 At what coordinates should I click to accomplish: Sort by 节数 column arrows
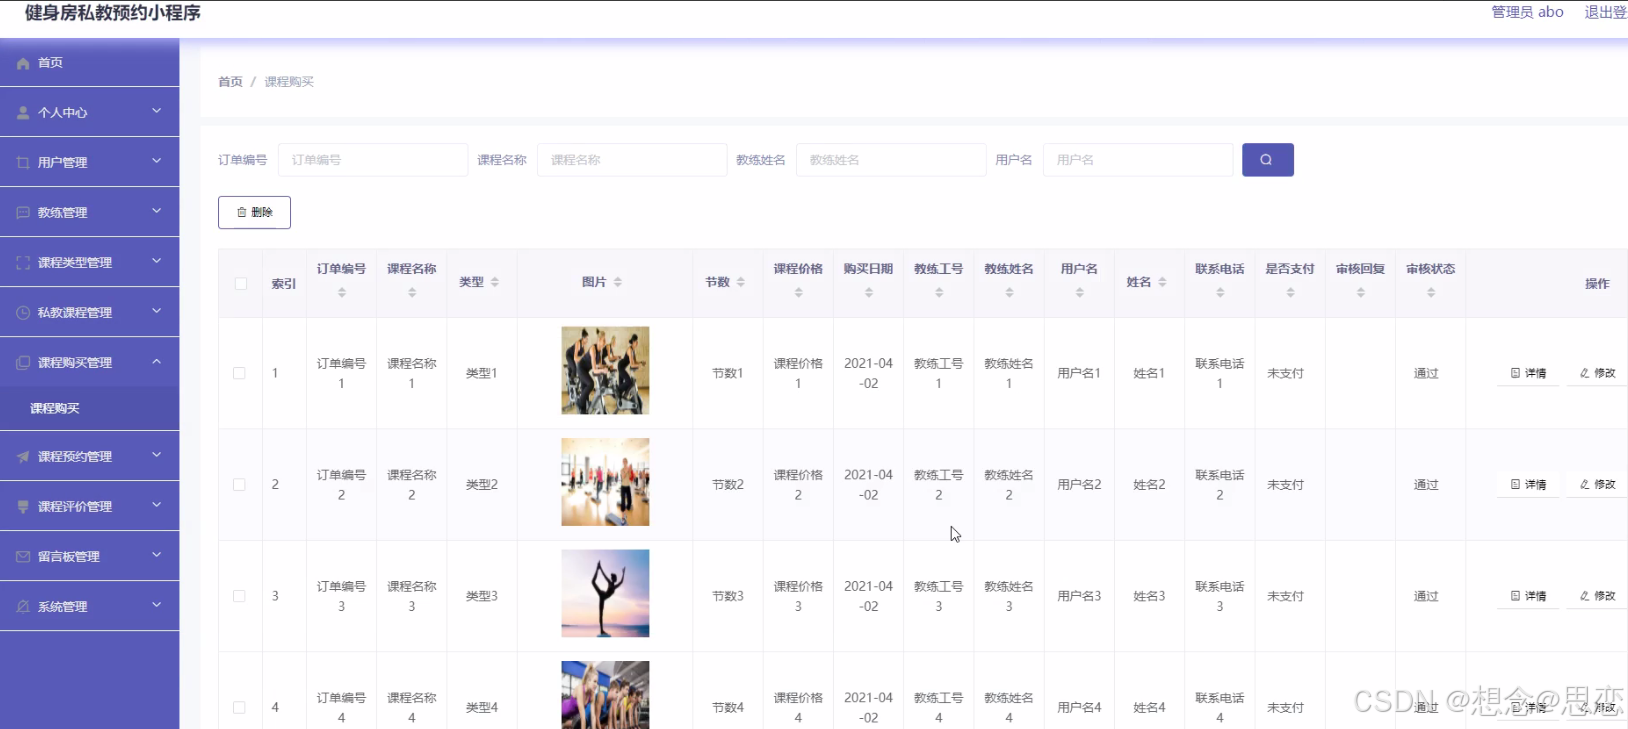coord(741,283)
